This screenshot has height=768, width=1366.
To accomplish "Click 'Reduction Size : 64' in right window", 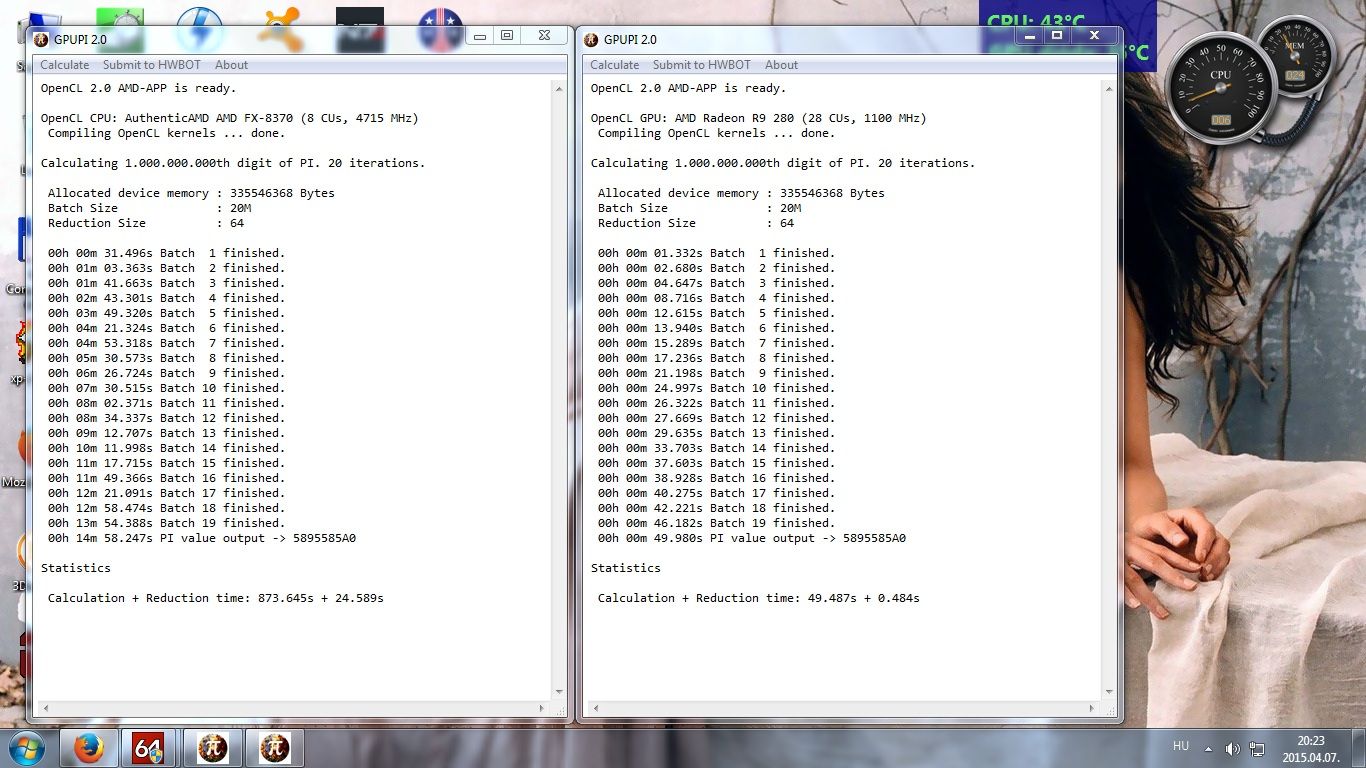I will (x=695, y=223).
